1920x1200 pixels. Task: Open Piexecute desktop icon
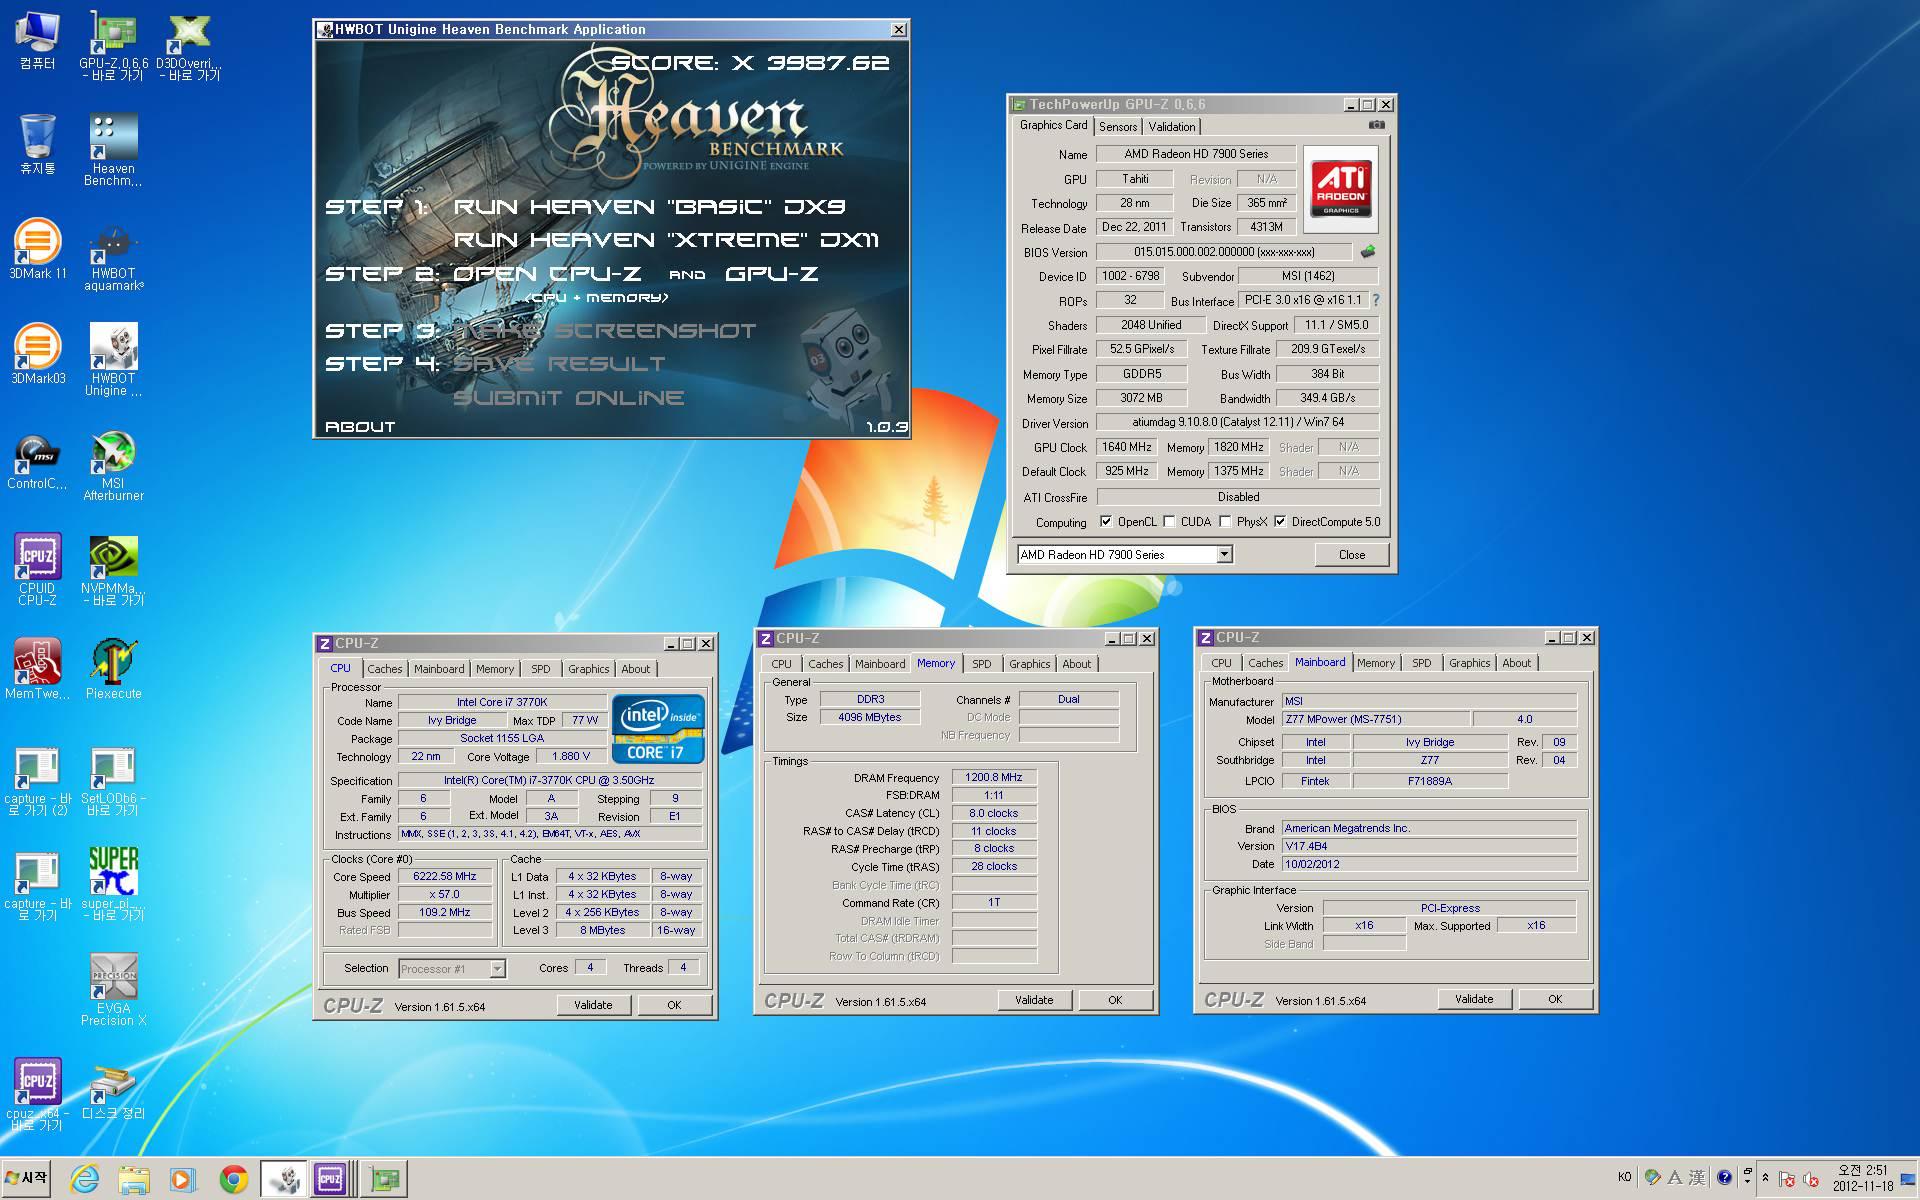click(113, 669)
